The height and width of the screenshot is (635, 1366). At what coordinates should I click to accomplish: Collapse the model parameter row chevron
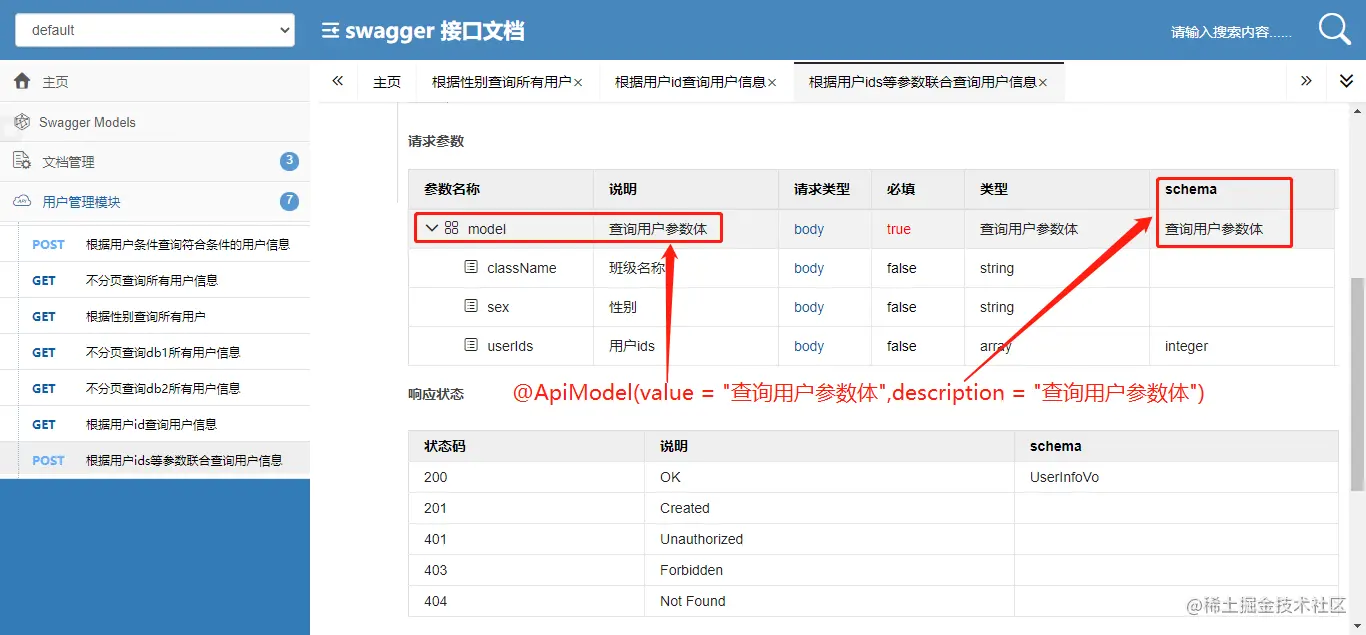(432, 228)
